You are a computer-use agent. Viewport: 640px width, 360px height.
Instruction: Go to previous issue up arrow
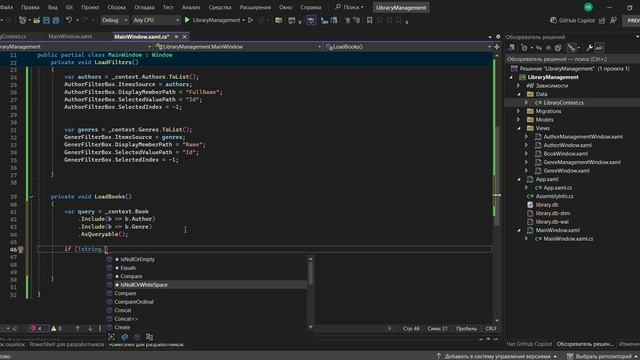pyautogui.click(x=78, y=328)
